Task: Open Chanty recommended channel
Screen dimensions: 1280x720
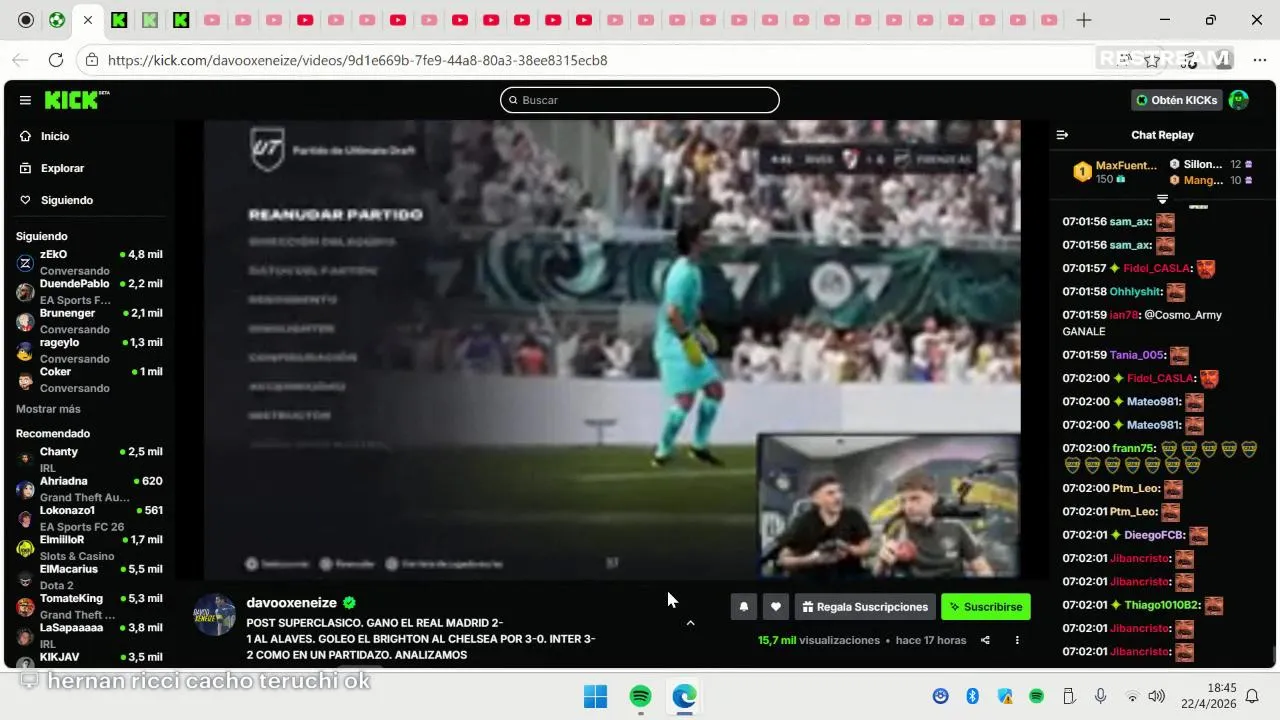Action: [x=89, y=459]
